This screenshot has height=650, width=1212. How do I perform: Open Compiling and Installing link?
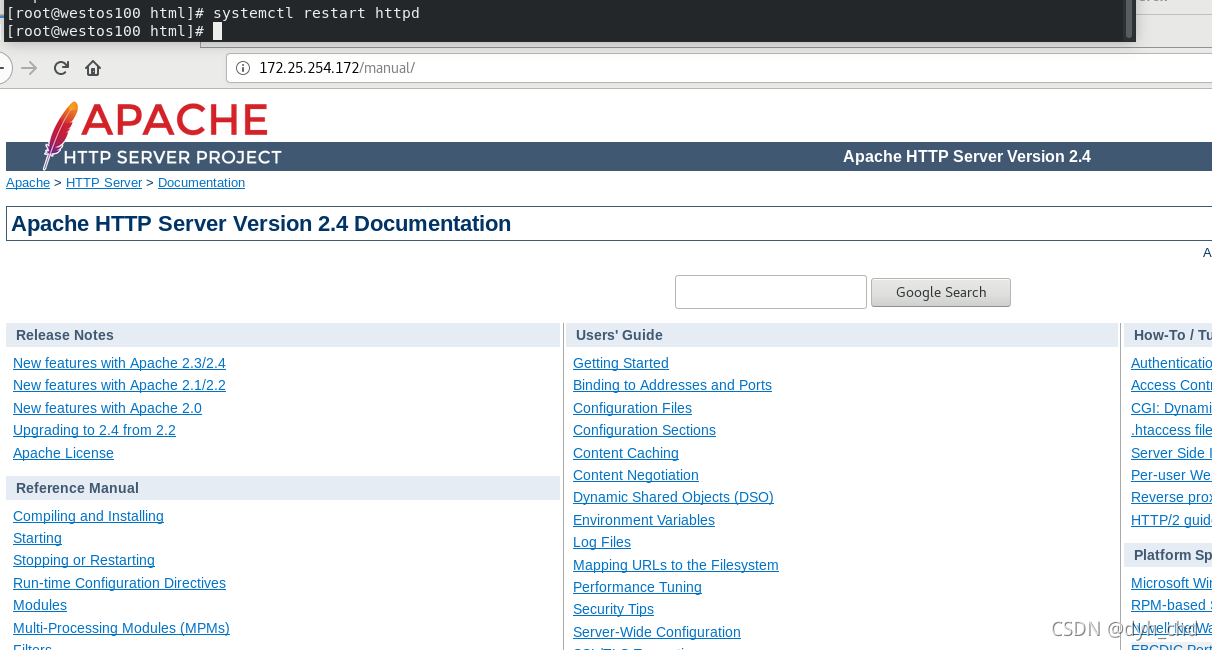[88, 516]
